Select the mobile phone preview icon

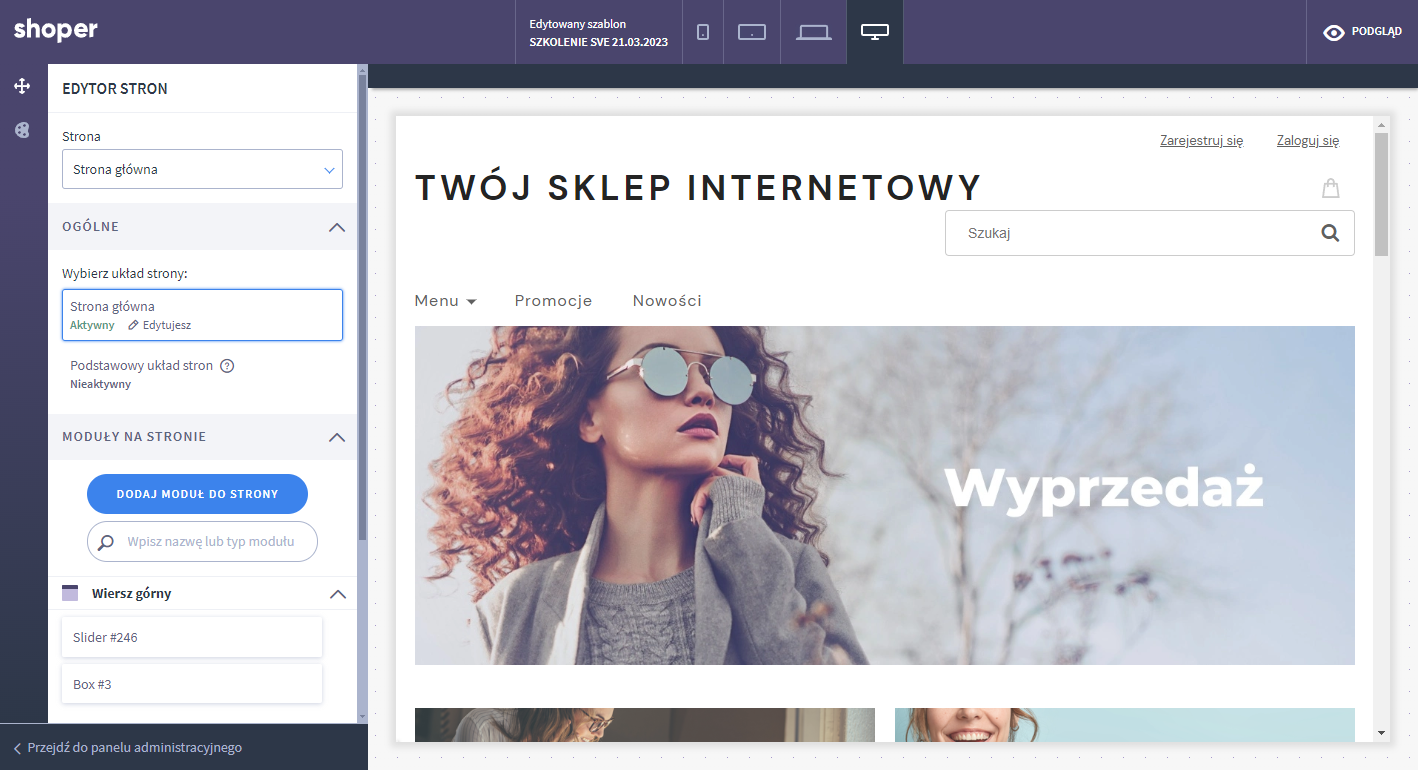click(x=702, y=32)
